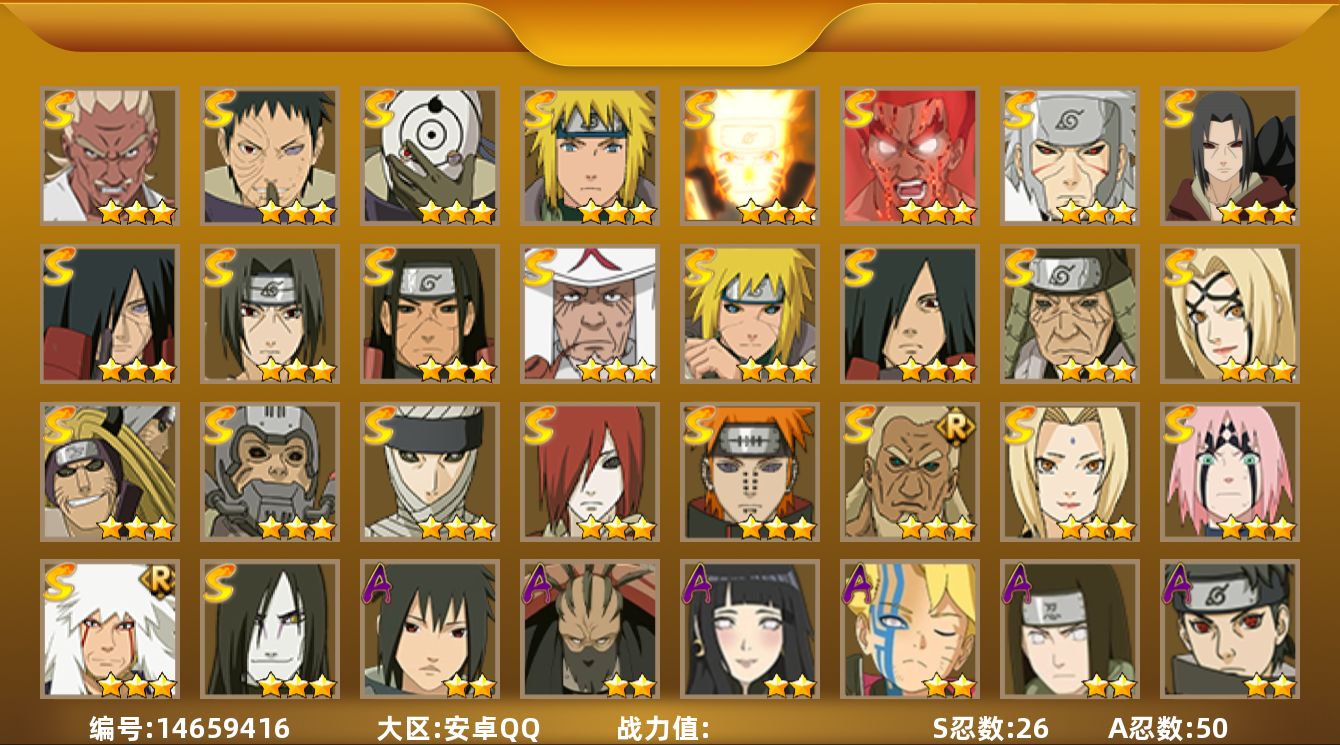Open the scarred-face Obito portrait
This screenshot has width=1340, height=745.
click(x=270, y=156)
